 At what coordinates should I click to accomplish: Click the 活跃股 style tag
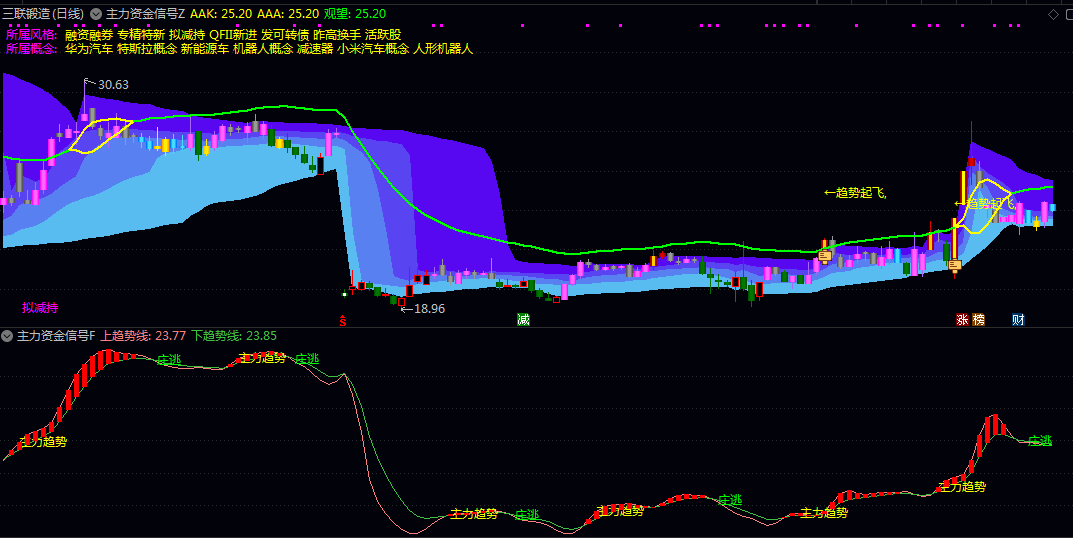[x=383, y=34]
